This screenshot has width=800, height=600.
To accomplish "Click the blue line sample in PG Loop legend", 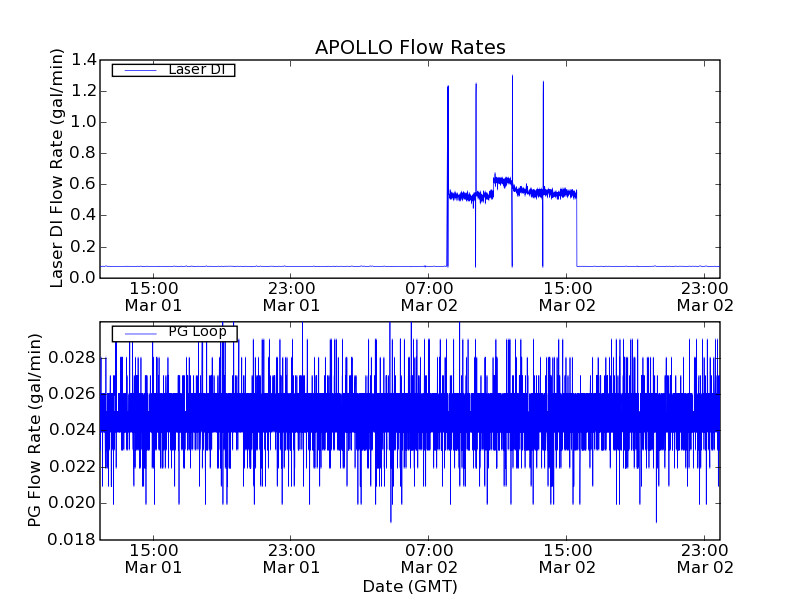I will pos(141,334).
